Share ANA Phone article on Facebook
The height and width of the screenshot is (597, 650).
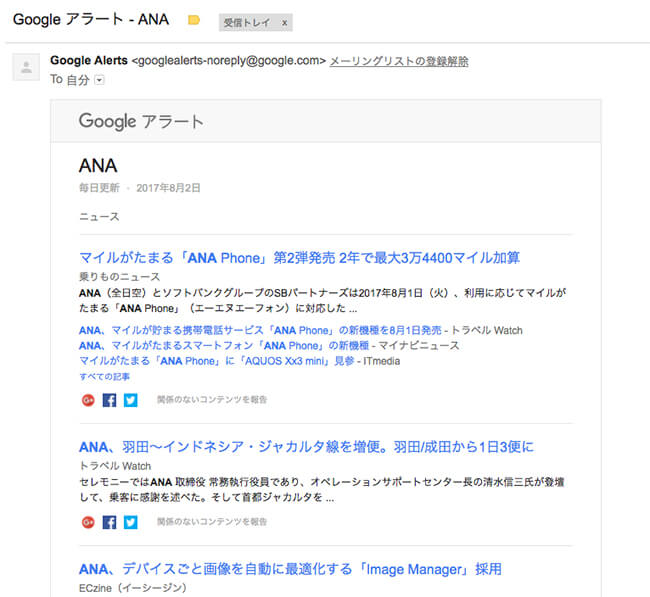(109, 400)
